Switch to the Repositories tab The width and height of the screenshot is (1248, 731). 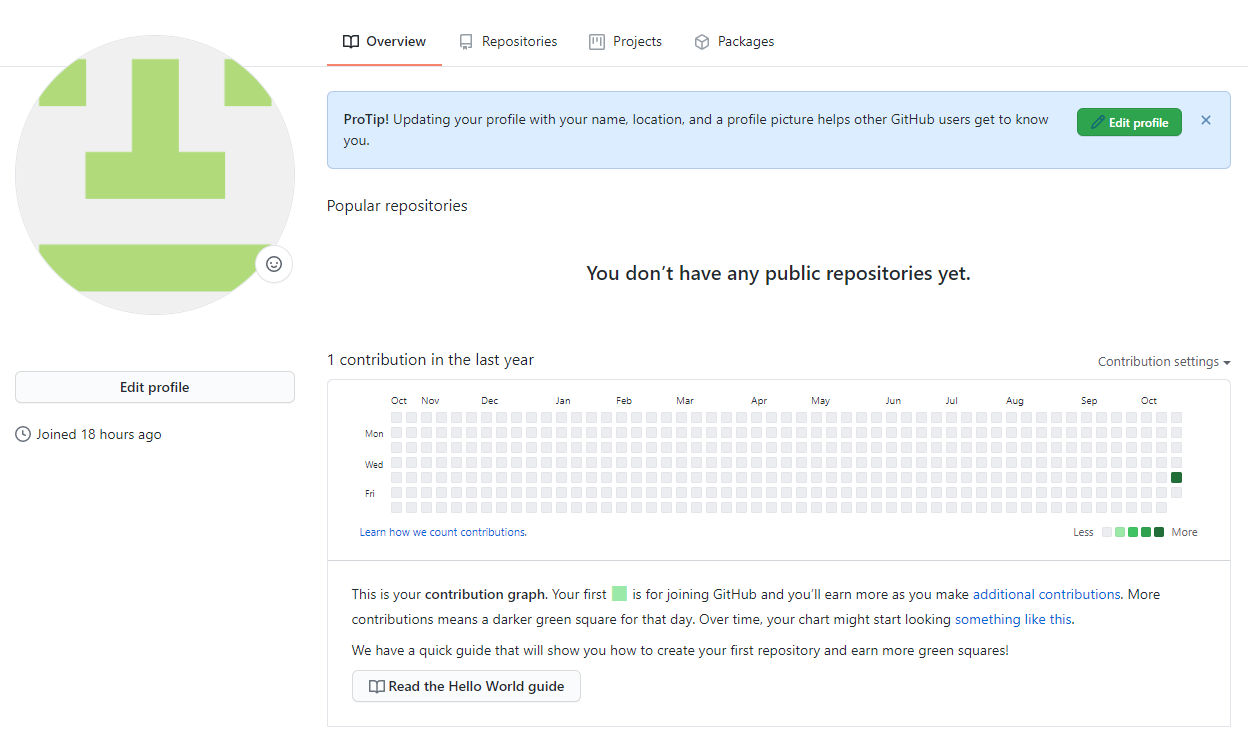pyautogui.click(x=508, y=42)
